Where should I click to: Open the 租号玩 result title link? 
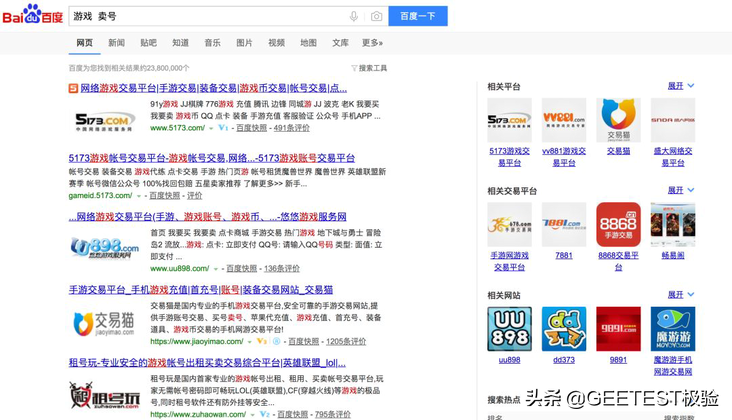tap(207, 363)
